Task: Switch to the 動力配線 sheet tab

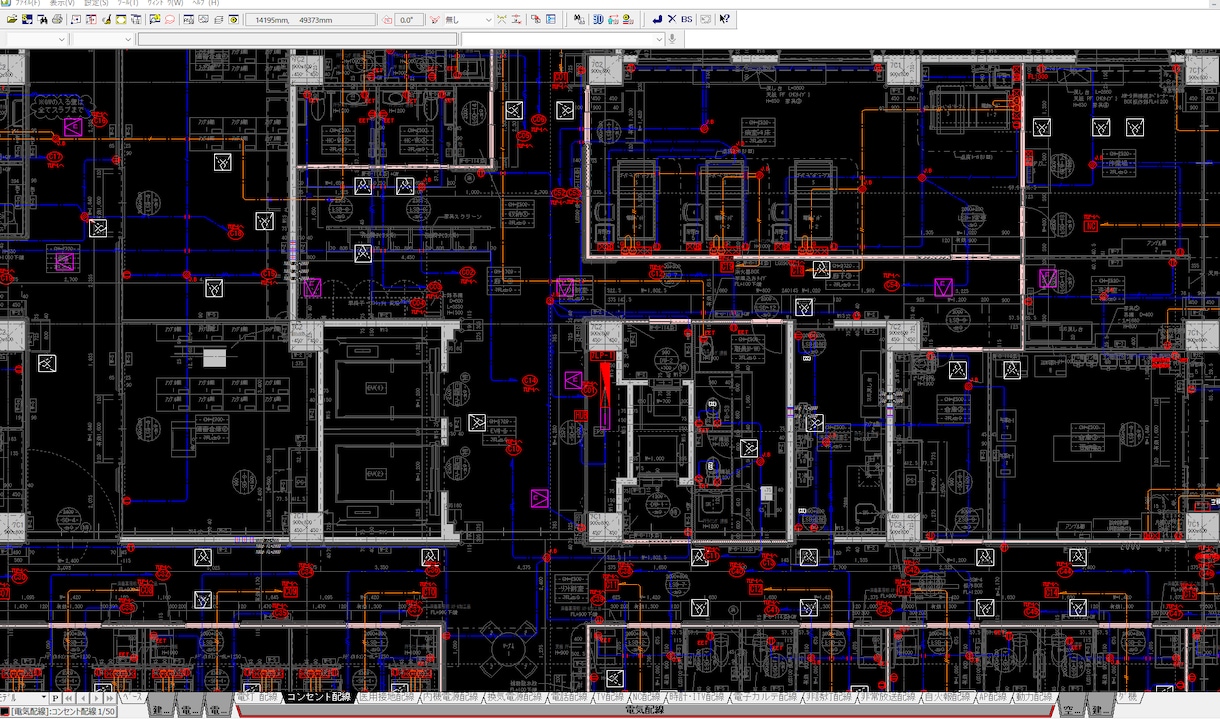Action: 1036,697
